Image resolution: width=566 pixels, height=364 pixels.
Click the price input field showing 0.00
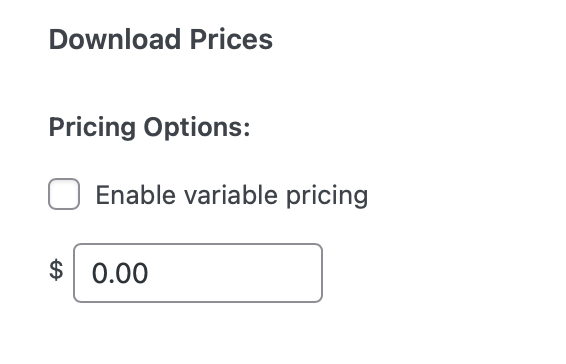[198, 273]
